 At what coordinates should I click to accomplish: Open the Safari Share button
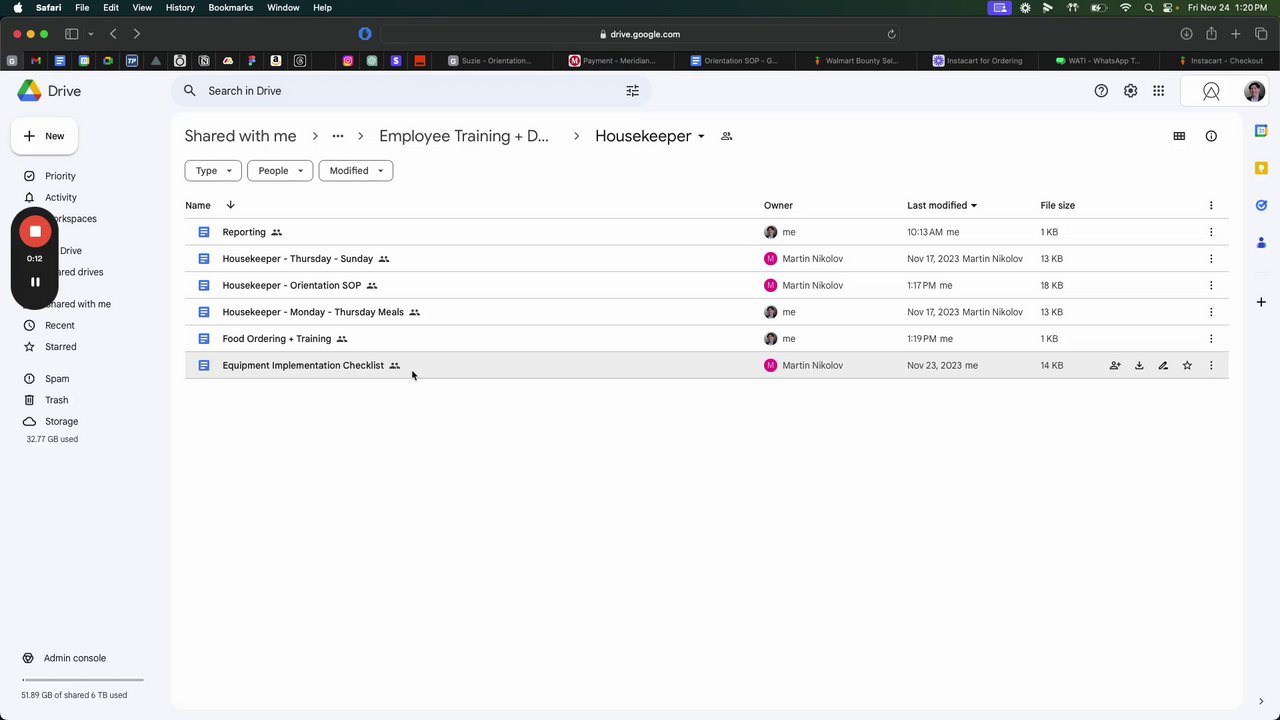(1211, 34)
